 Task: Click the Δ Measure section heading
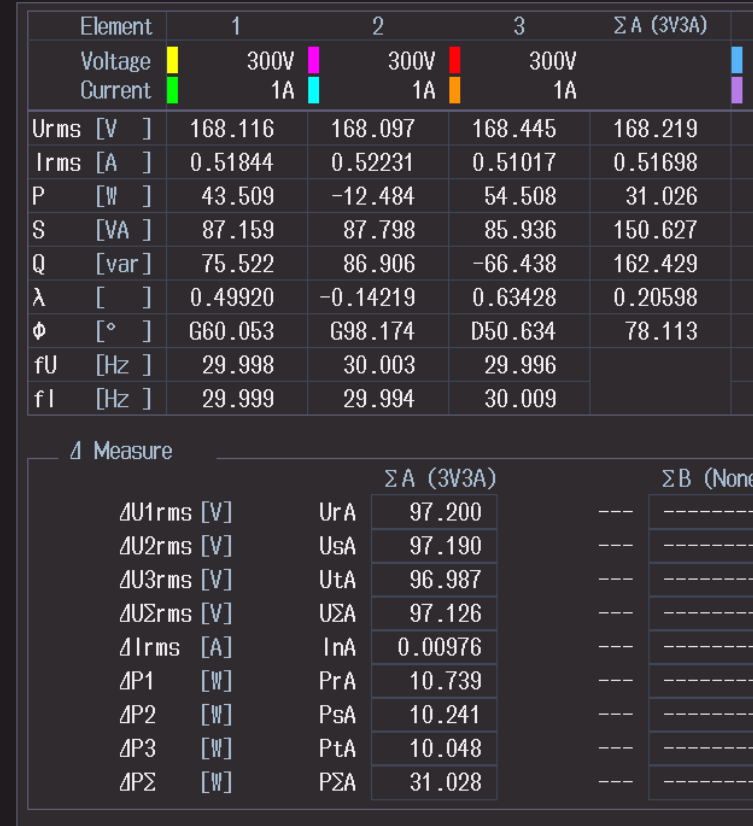121,451
